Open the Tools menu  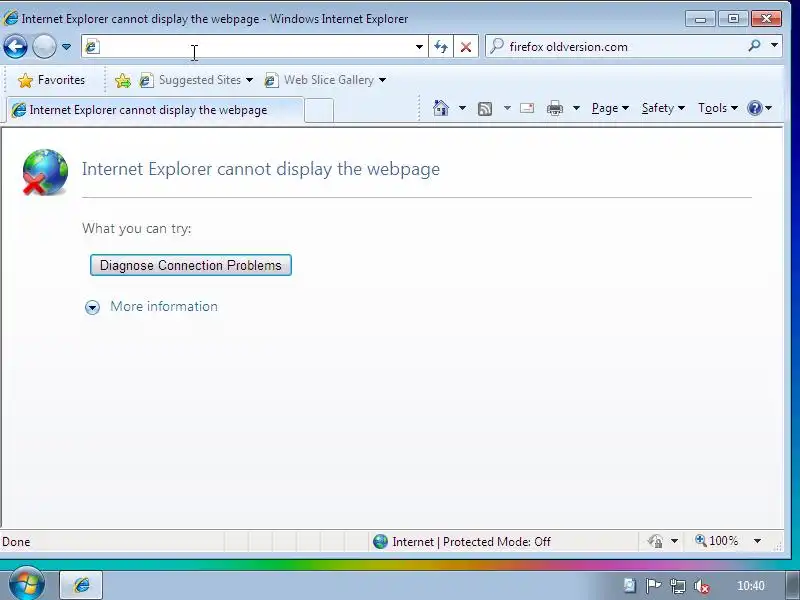718,108
